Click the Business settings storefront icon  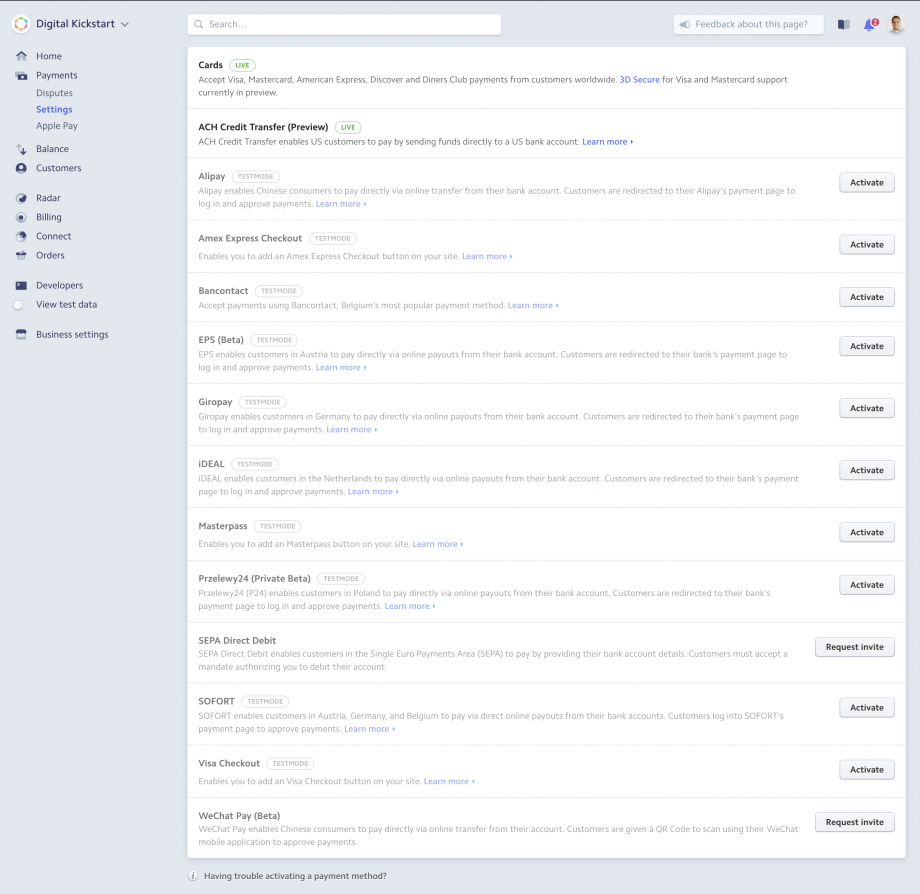[21, 334]
